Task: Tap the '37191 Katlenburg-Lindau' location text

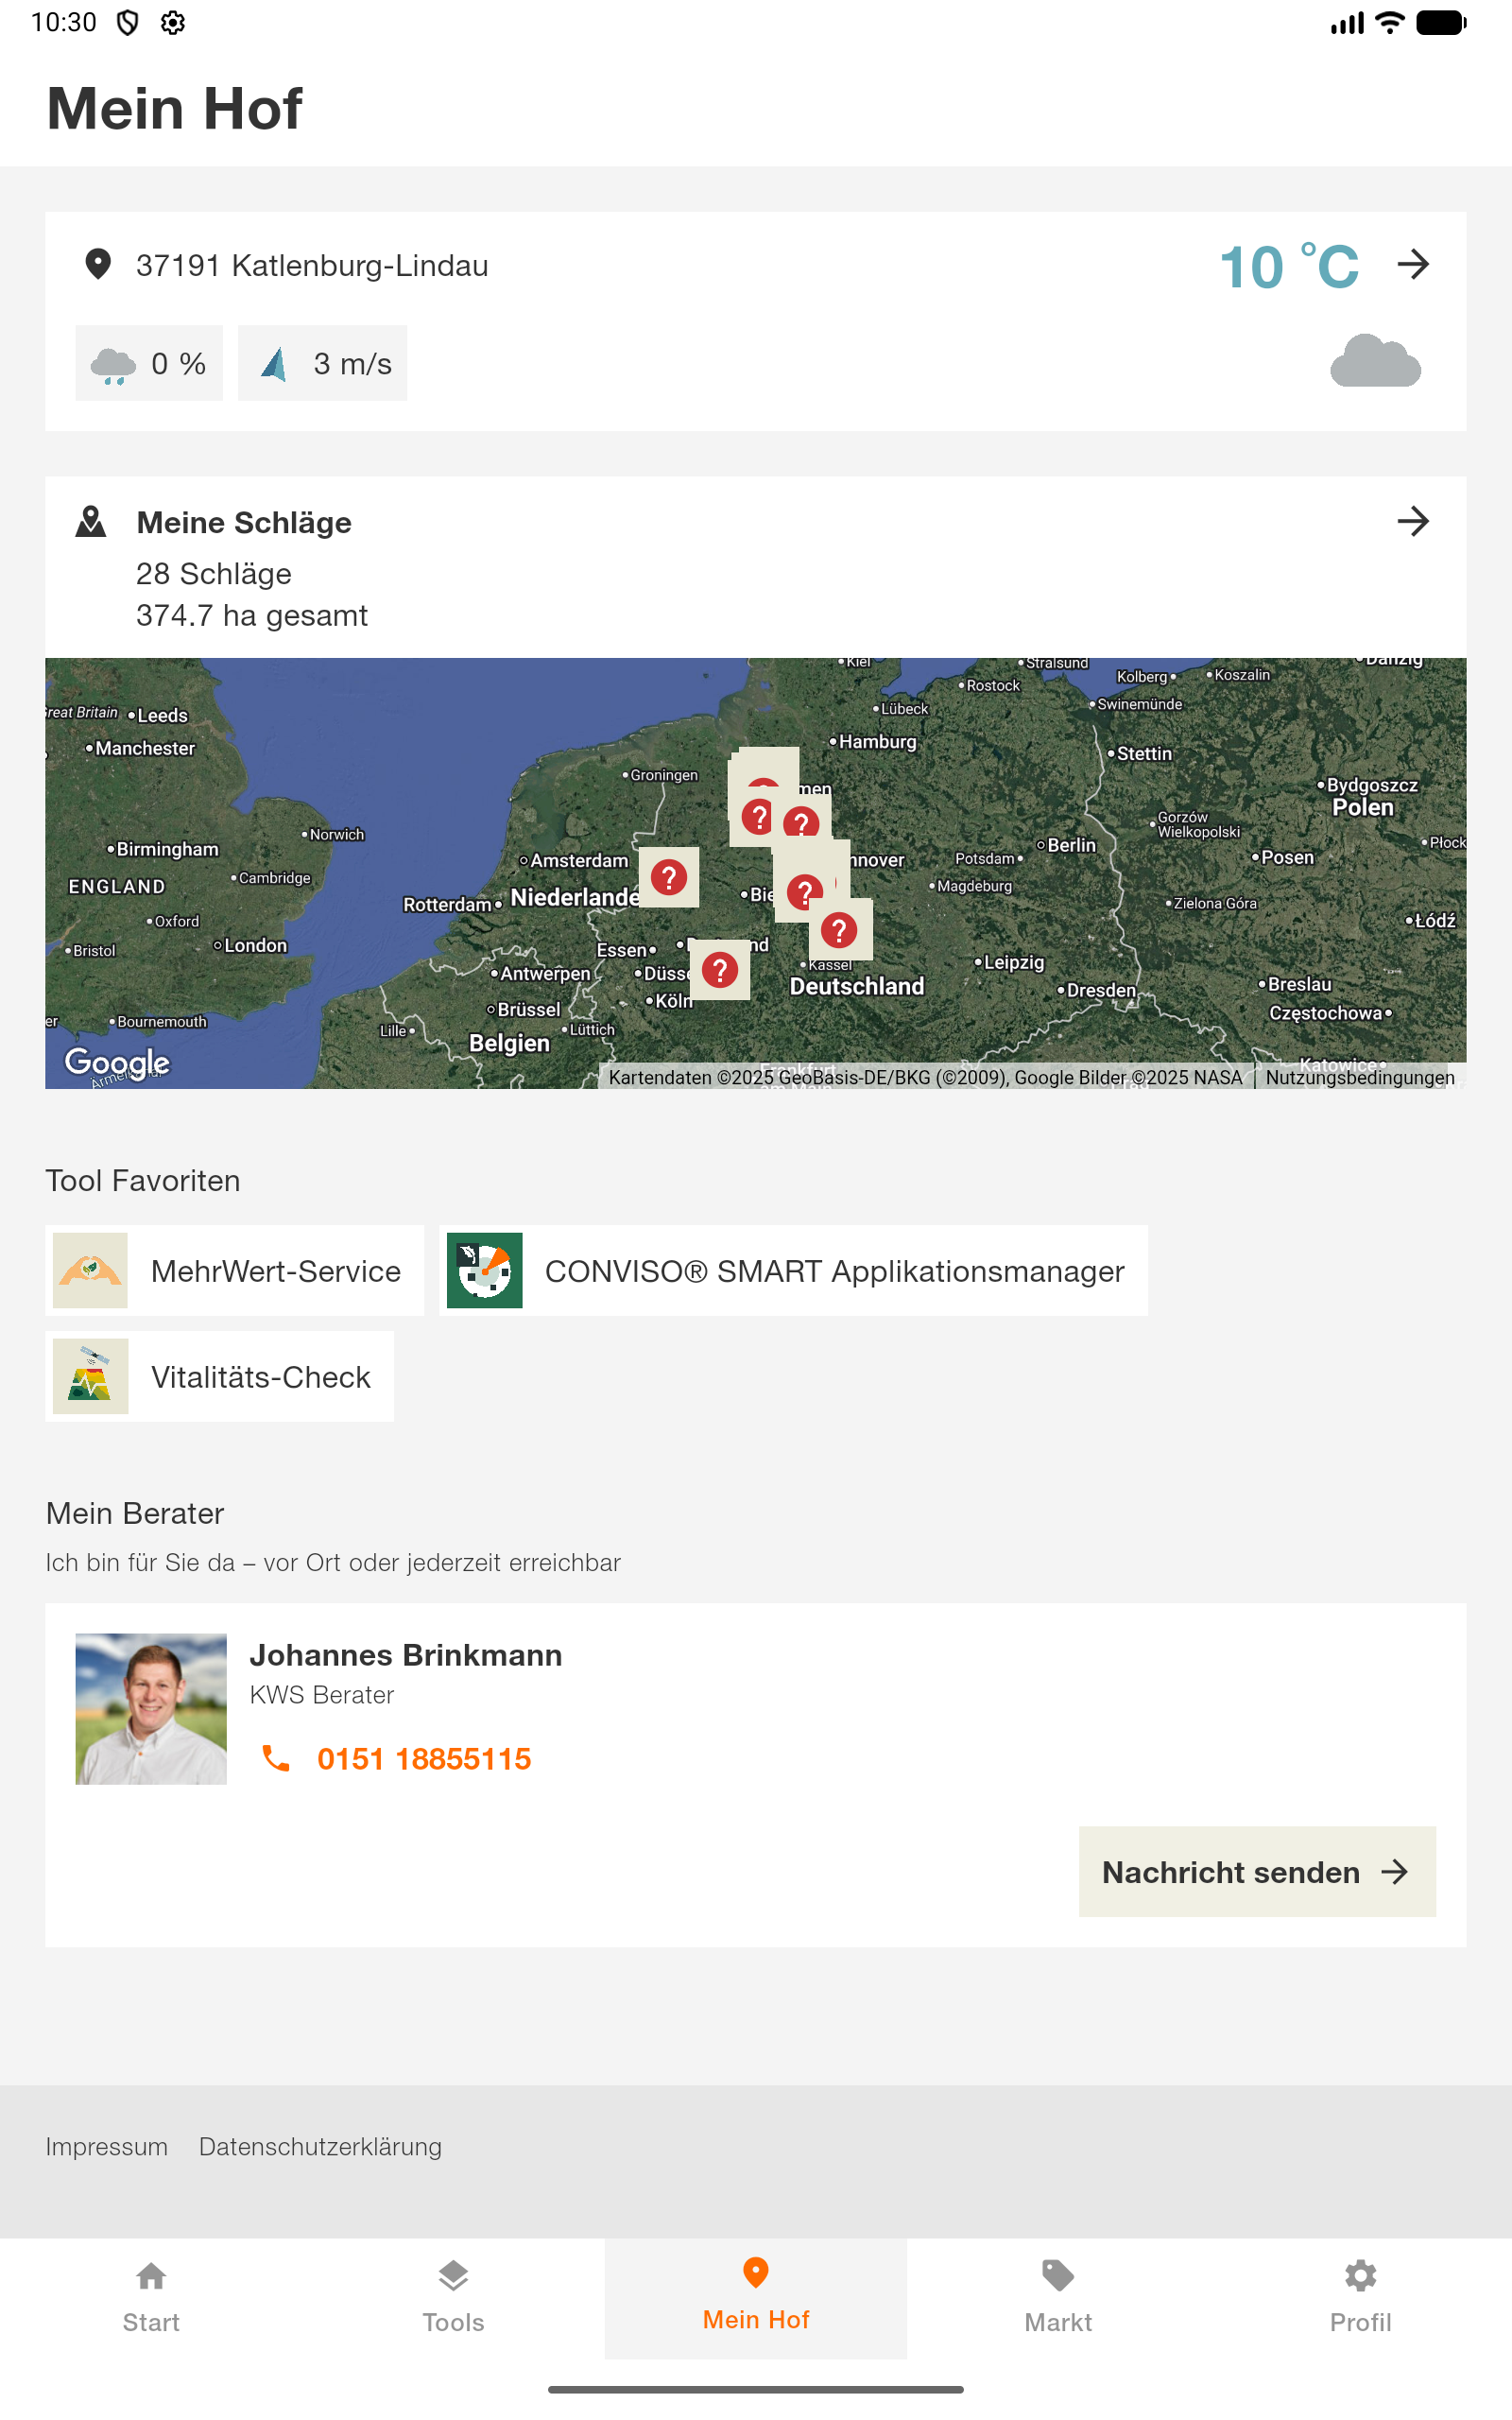Action: click(312, 266)
